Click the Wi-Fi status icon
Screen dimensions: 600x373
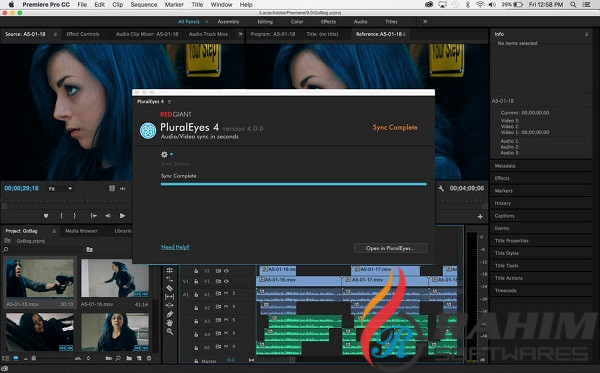pyautogui.click(x=479, y=5)
